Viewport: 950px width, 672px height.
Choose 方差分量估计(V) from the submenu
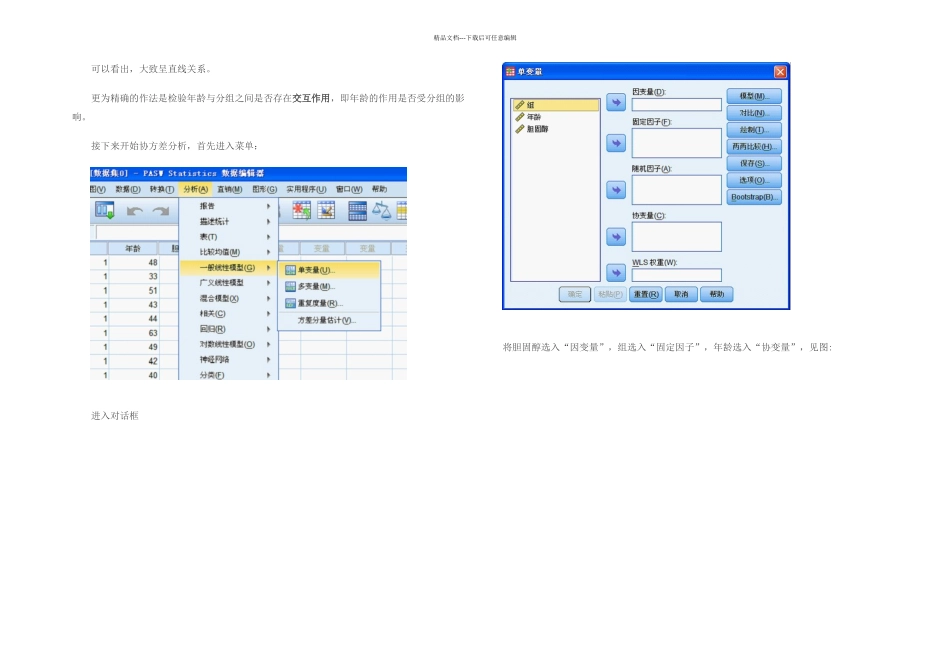click(x=327, y=320)
